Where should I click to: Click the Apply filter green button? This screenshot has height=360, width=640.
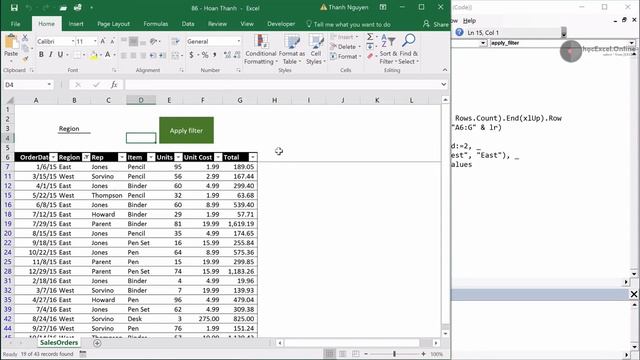[186, 130]
